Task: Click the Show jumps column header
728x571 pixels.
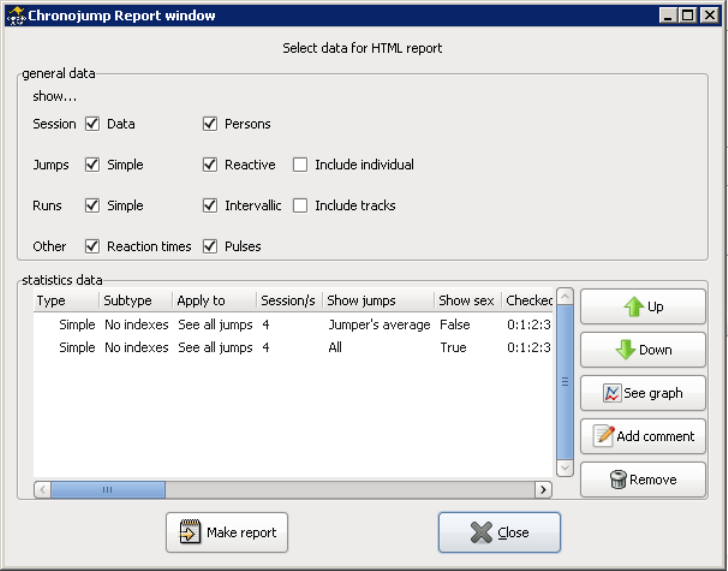Action: (x=378, y=300)
